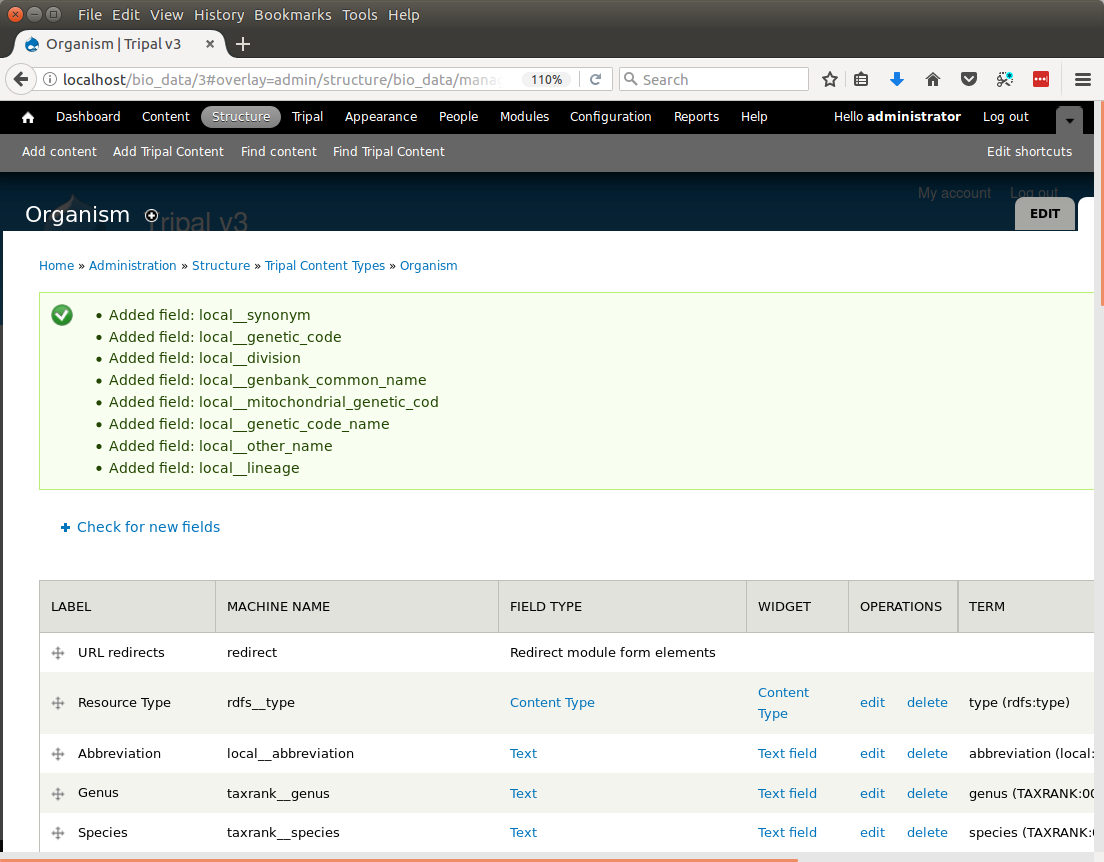
Task: Click the add-to-shortcuts plus icon beside Organism
Action: click(152, 215)
